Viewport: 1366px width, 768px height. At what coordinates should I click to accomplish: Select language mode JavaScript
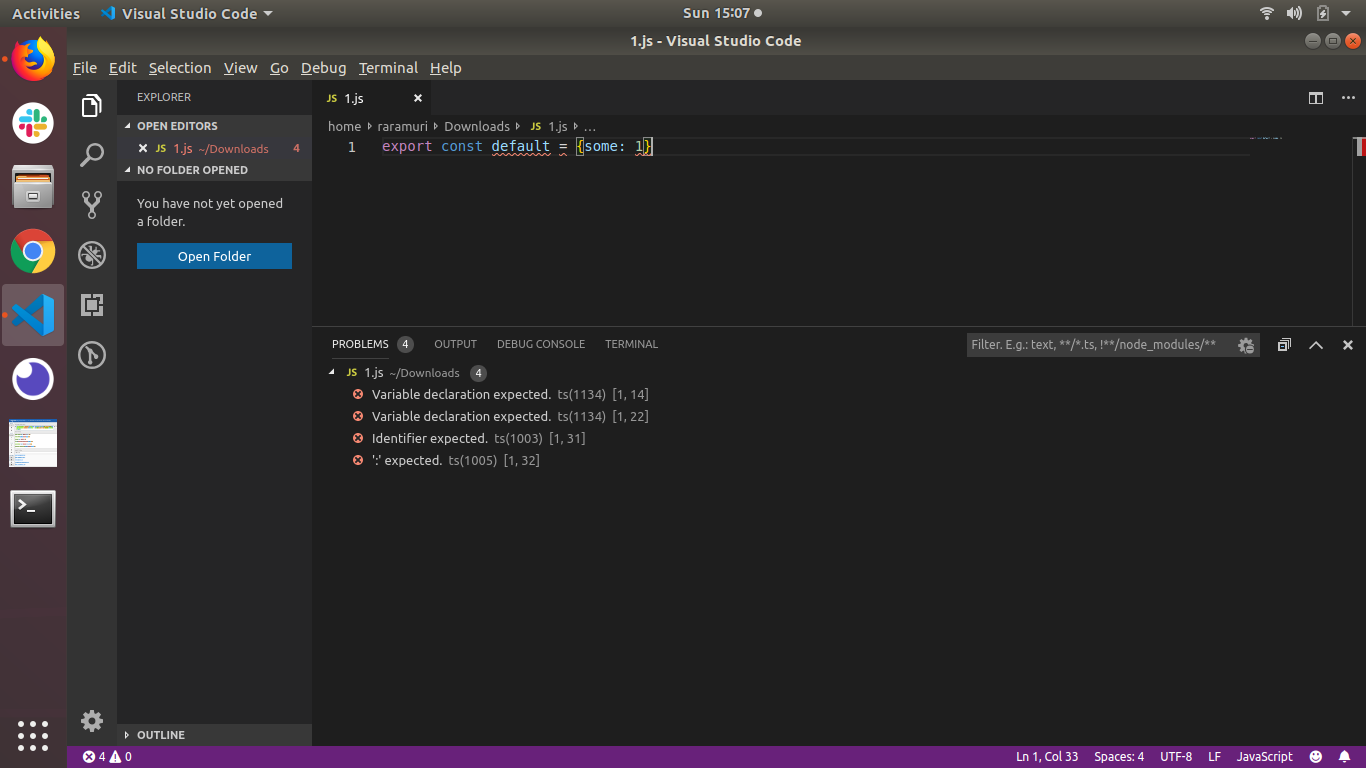pos(1264,757)
